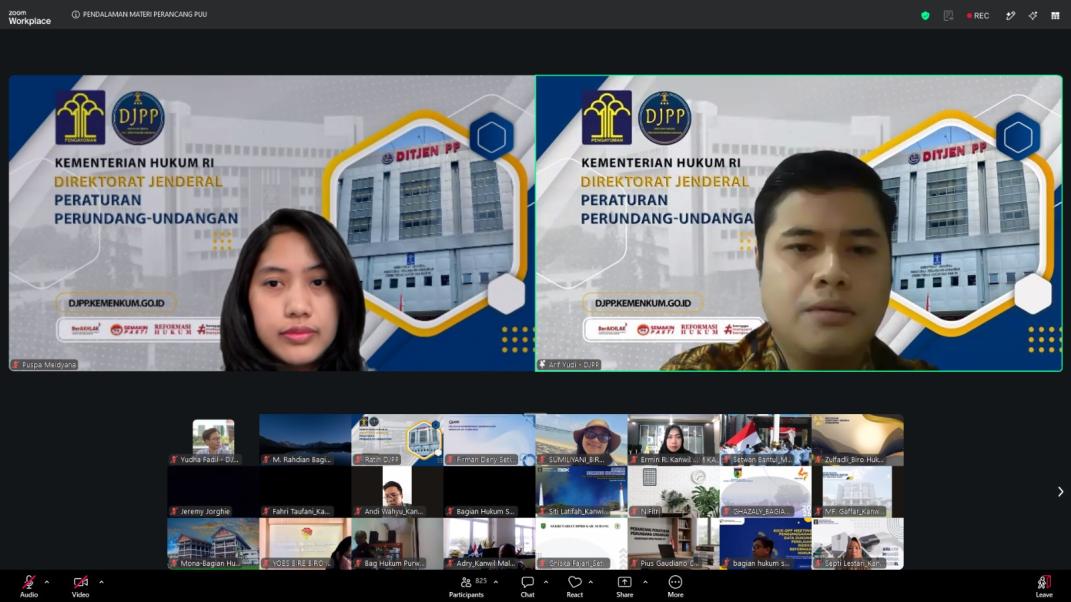The image size is (1071, 602).
Task: Select the SUMILIYANI participant thumbnail
Action: click(x=581, y=440)
